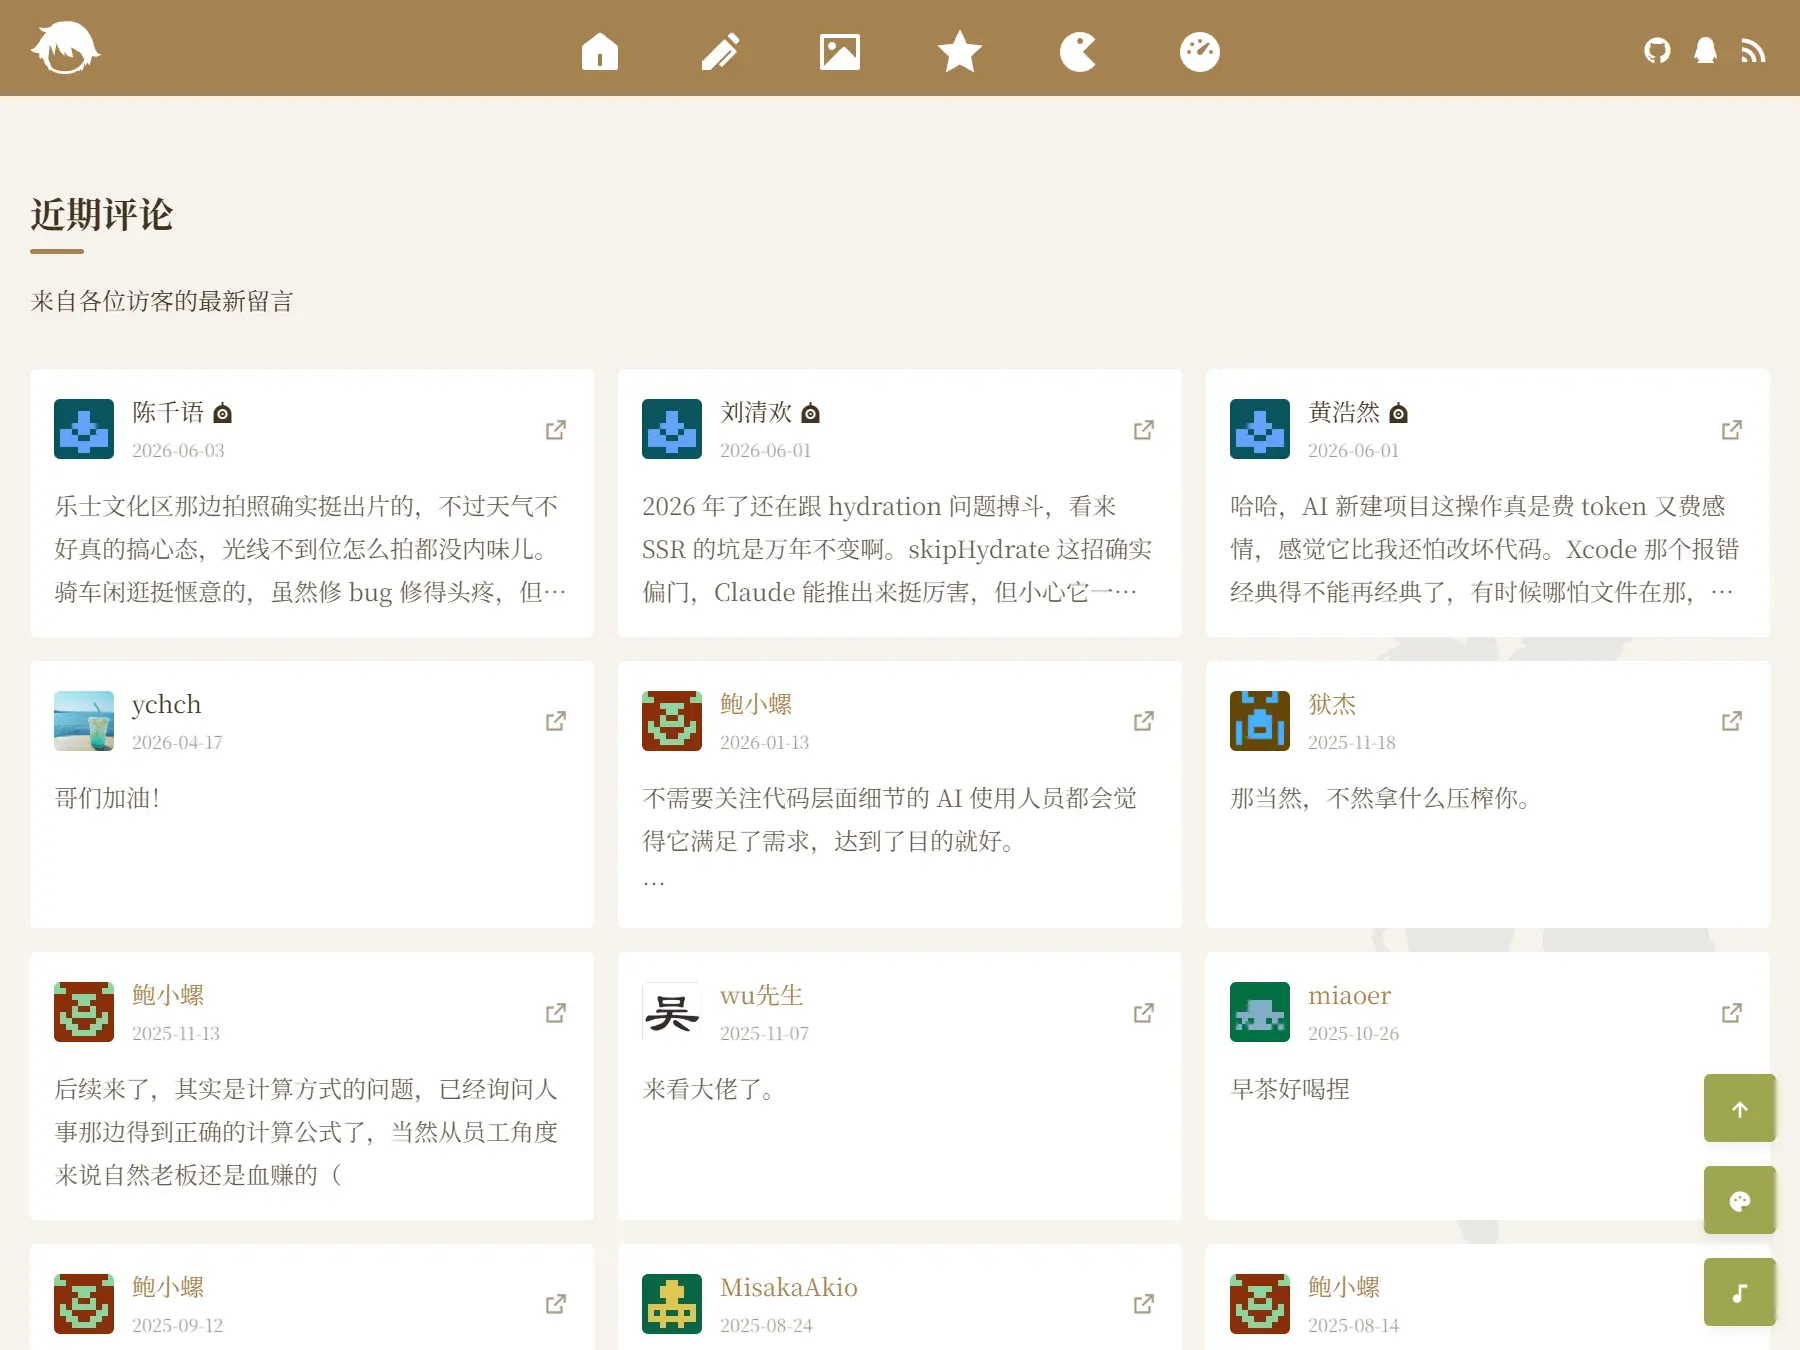Open the RSS feed icon
The height and width of the screenshot is (1350, 1800).
1753,50
